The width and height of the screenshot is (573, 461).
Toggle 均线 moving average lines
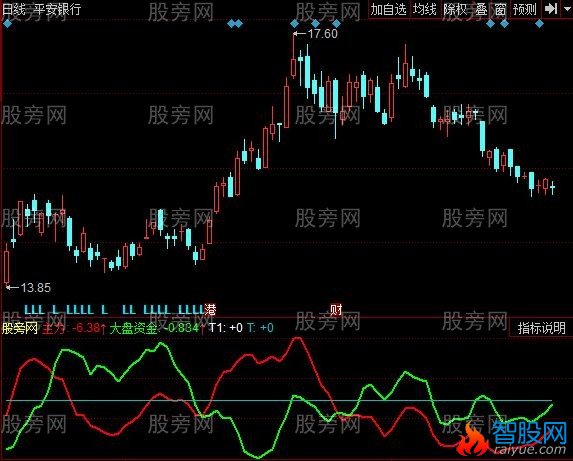[x=425, y=9]
